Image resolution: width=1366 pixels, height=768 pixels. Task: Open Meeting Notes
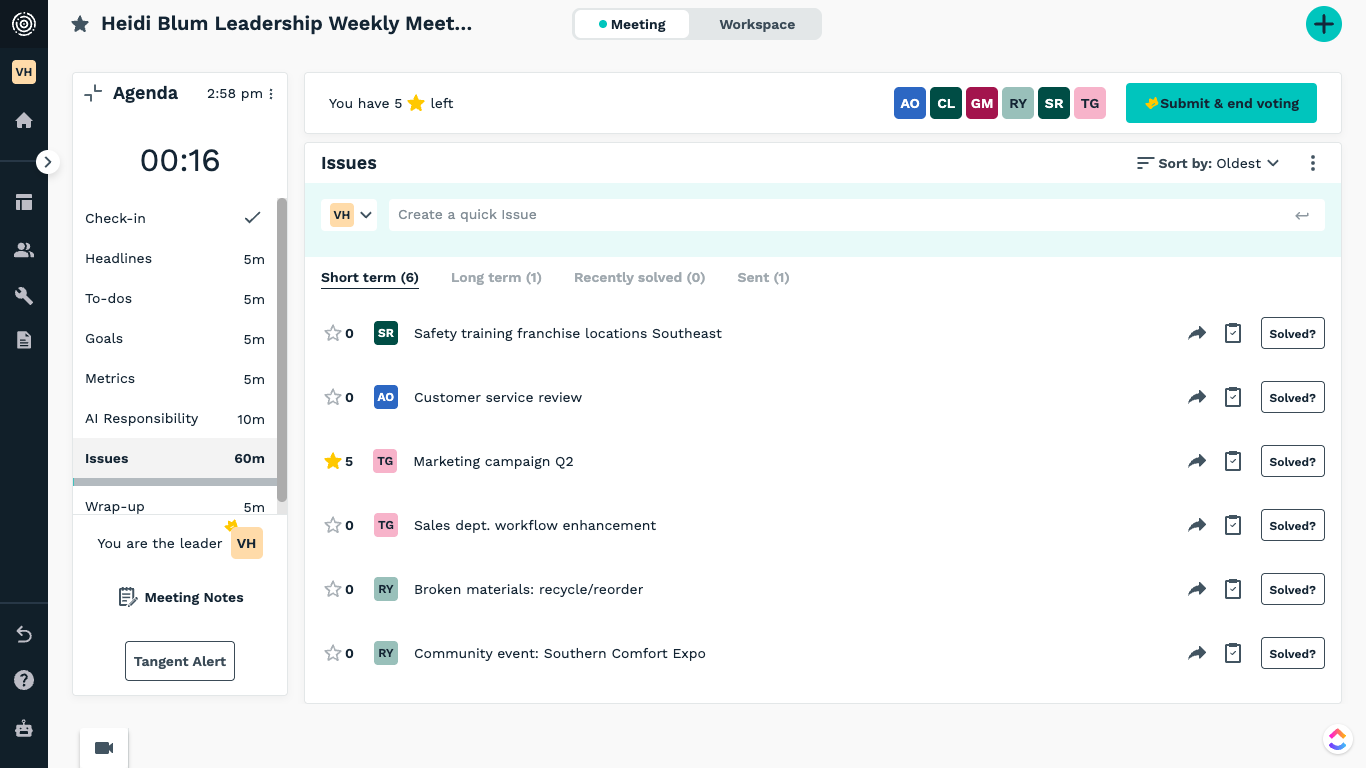point(180,597)
